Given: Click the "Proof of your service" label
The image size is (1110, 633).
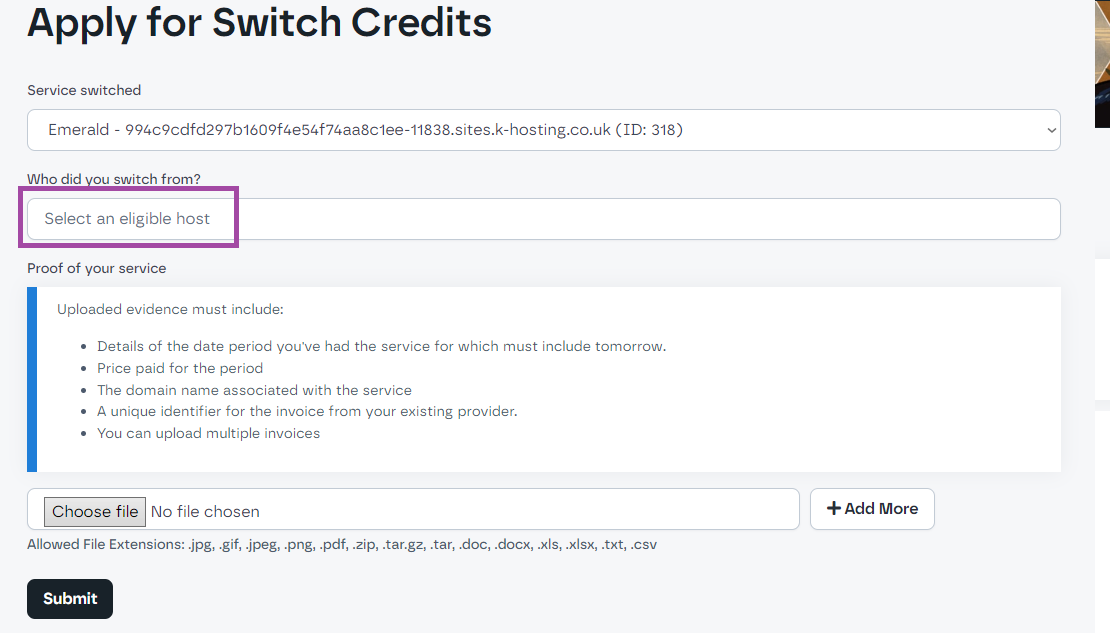Looking at the screenshot, I should pyautogui.click(x=97, y=268).
